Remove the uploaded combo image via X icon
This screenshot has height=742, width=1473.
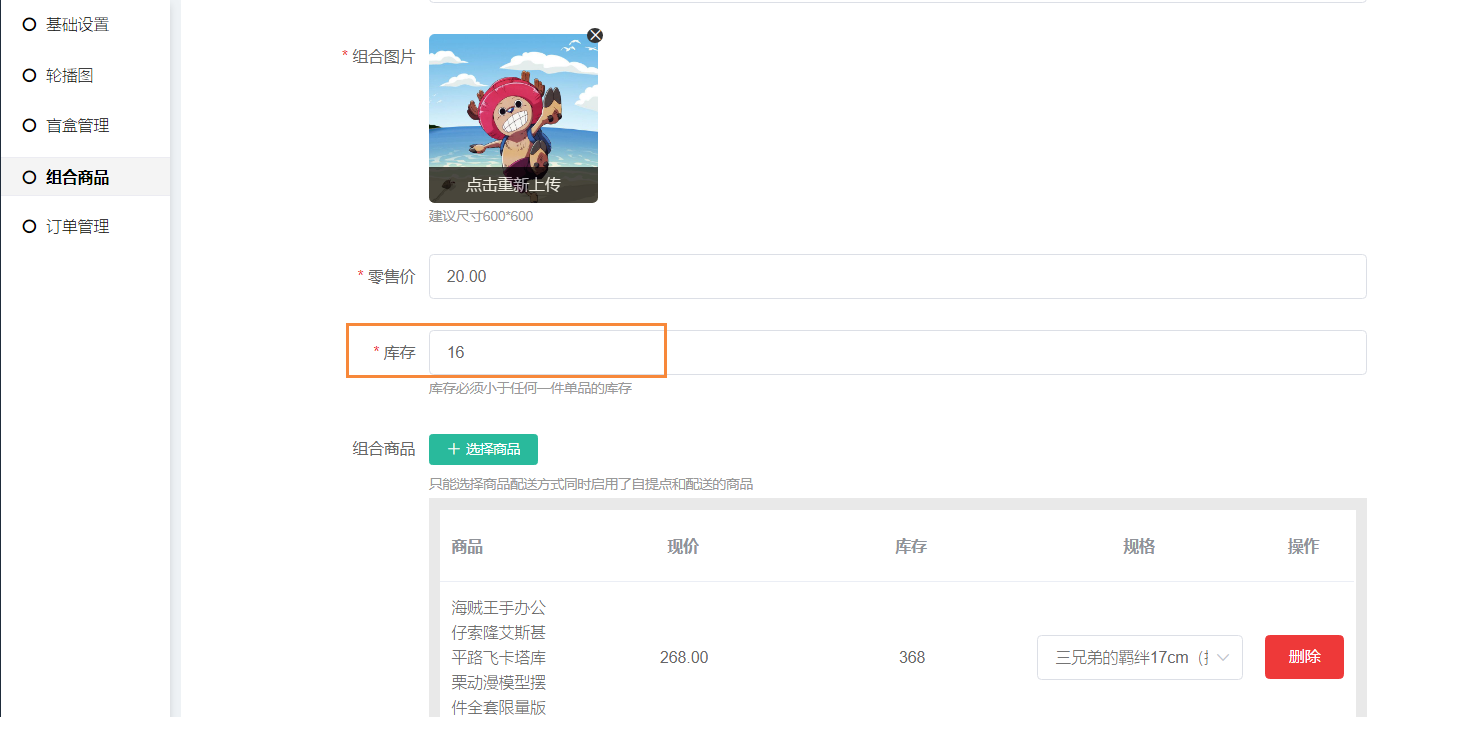[x=595, y=35]
